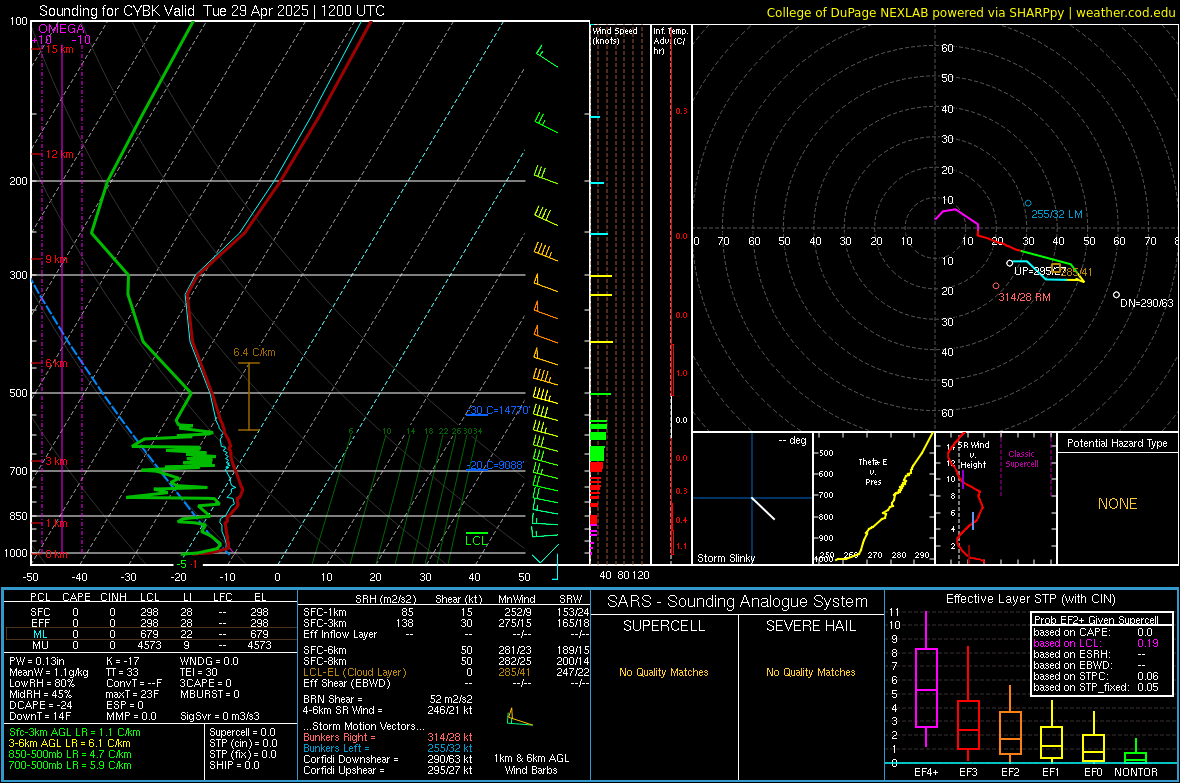Click the 'K = -17' index value
The image size is (1180, 783).
(x=124, y=661)
